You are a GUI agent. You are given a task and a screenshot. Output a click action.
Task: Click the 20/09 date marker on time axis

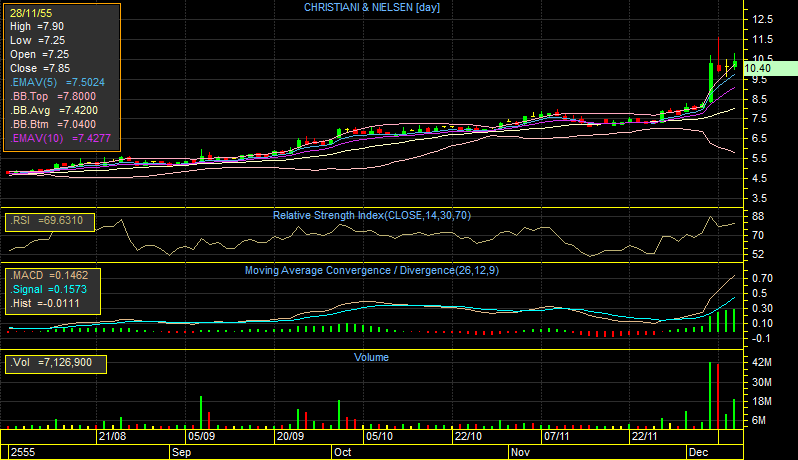click(291, 436)
